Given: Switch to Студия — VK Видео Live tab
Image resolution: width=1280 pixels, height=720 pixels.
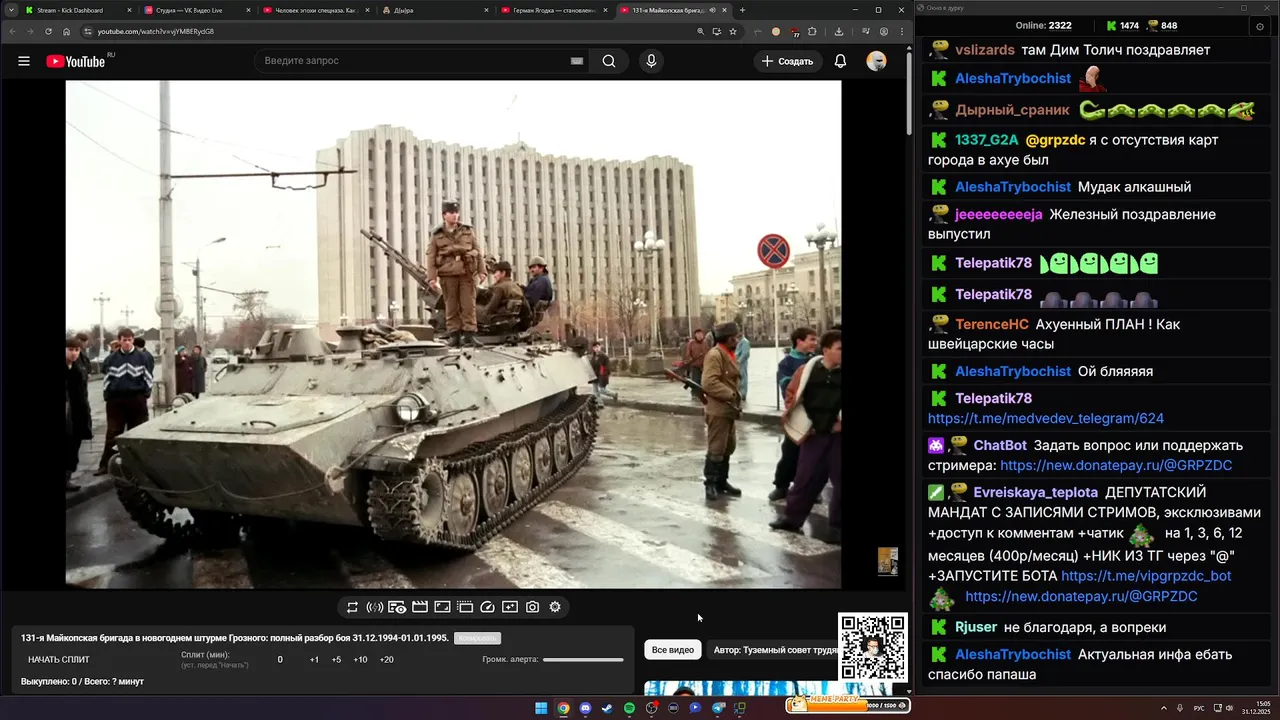Looking at the screenshot, I should pos(196,10).
